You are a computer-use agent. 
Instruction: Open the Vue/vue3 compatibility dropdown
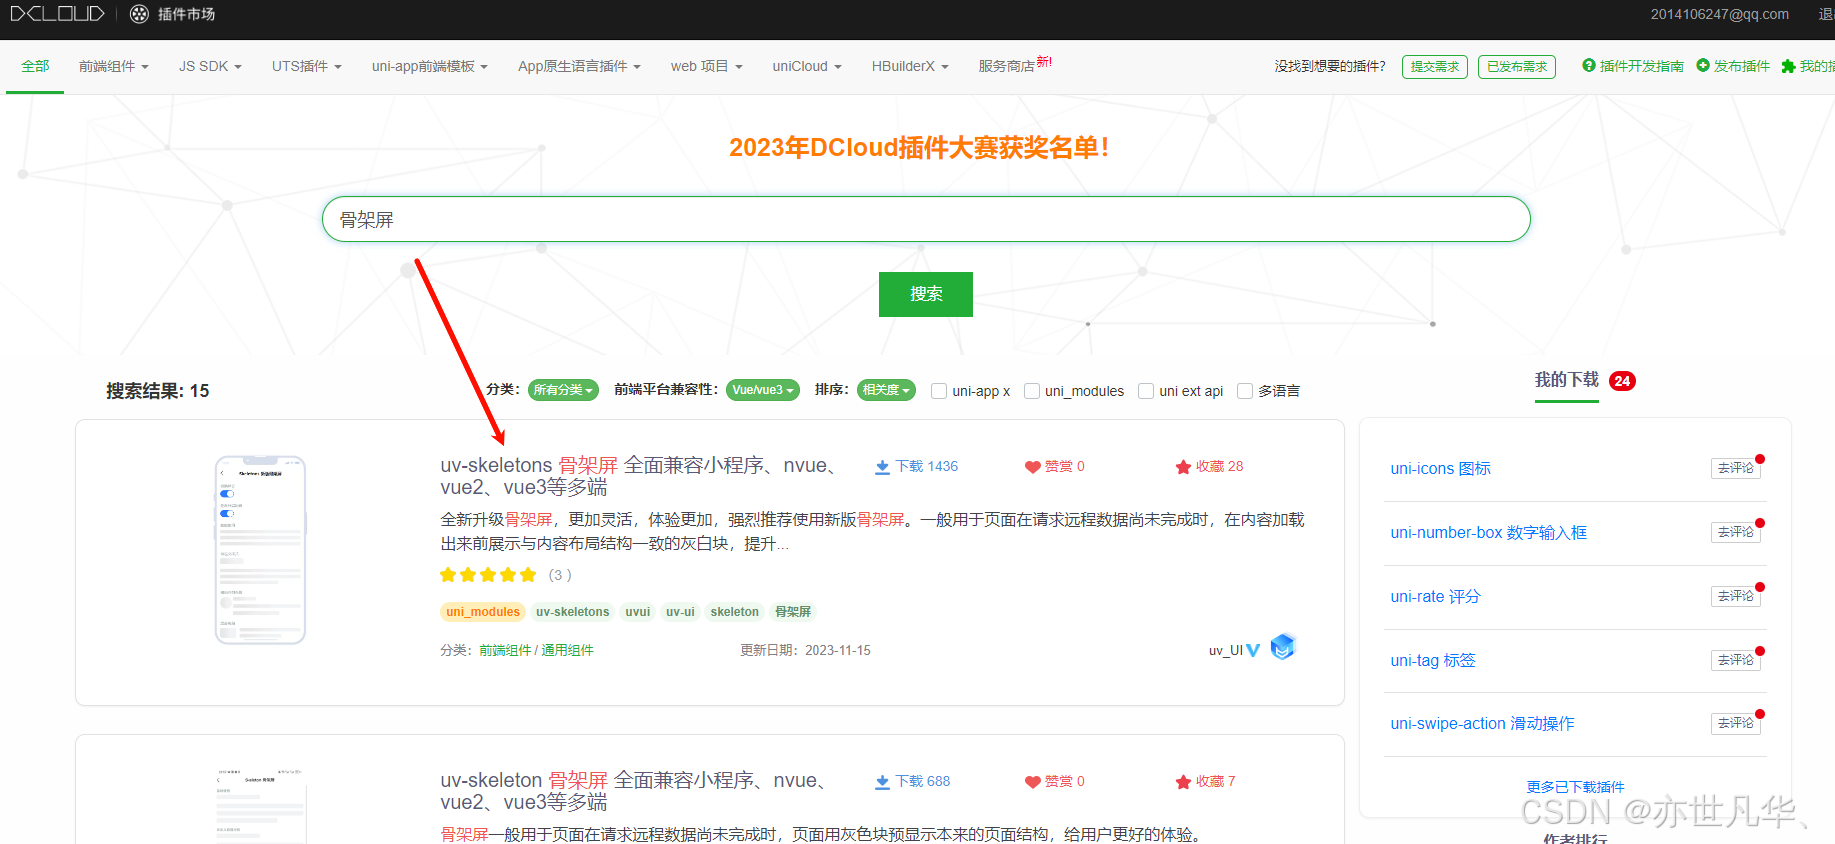tap(763, 390)
